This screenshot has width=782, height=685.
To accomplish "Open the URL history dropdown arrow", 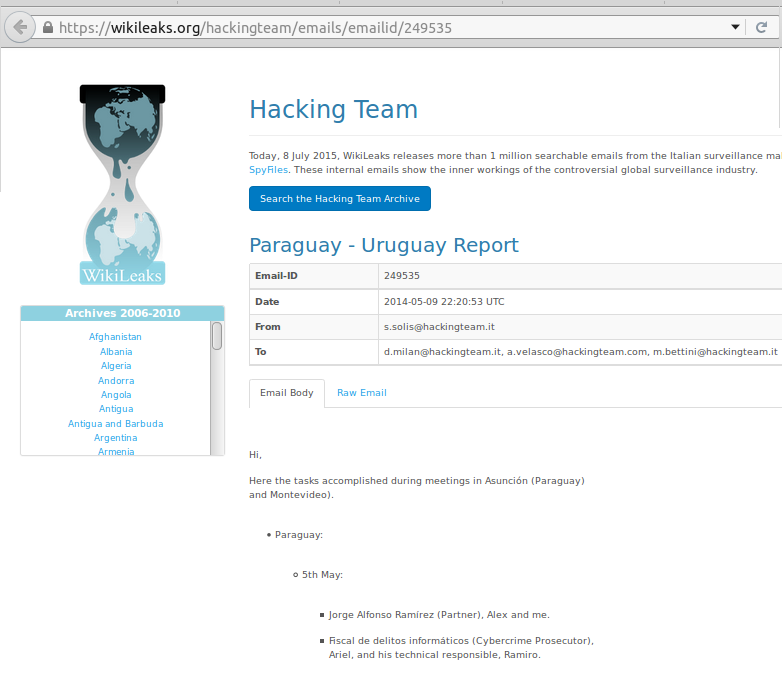I will point(735,27).
